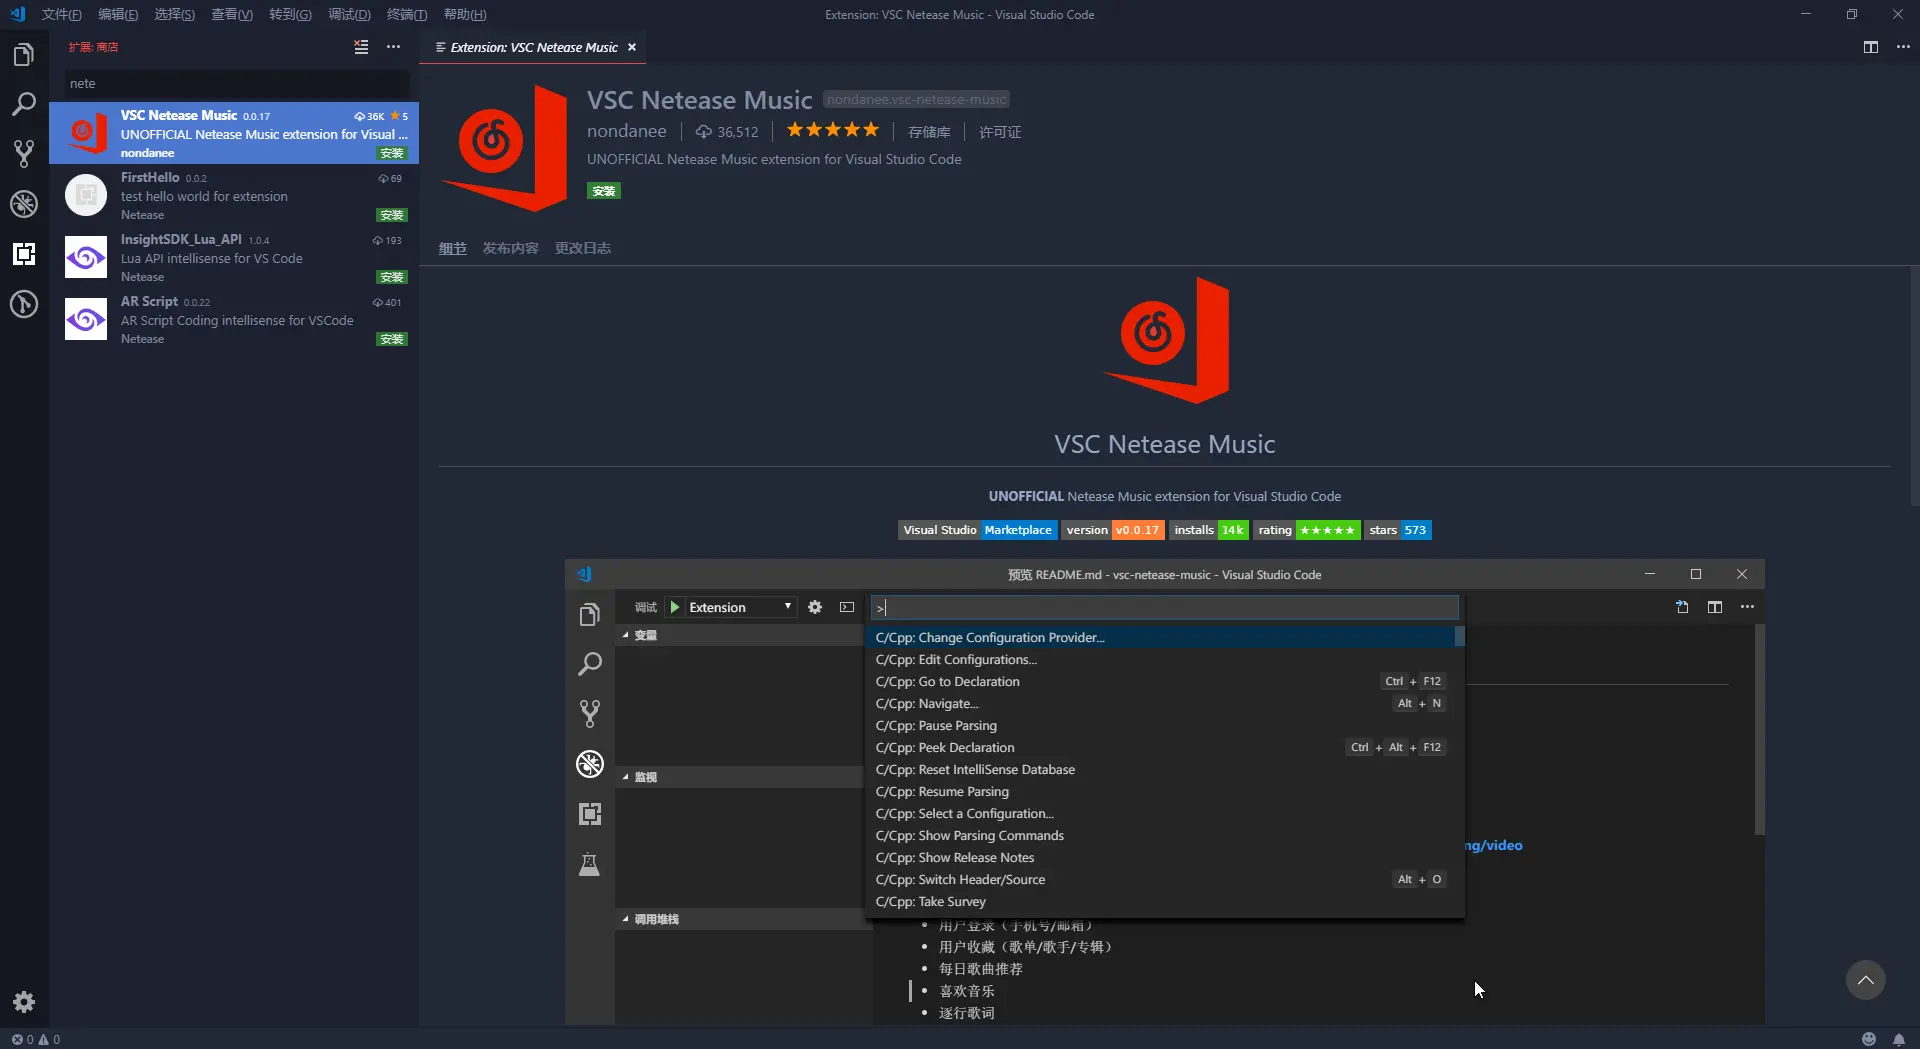
Task: Split the editor to the right
Action: (1870, 47)
